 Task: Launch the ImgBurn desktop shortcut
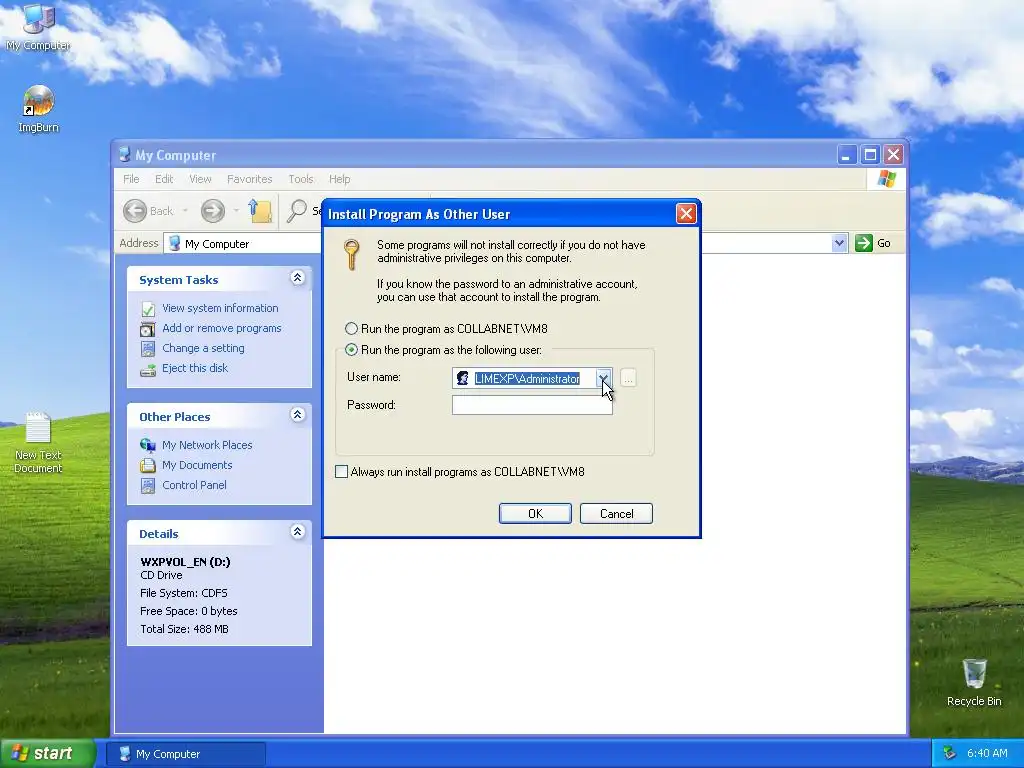pos(38,109)
